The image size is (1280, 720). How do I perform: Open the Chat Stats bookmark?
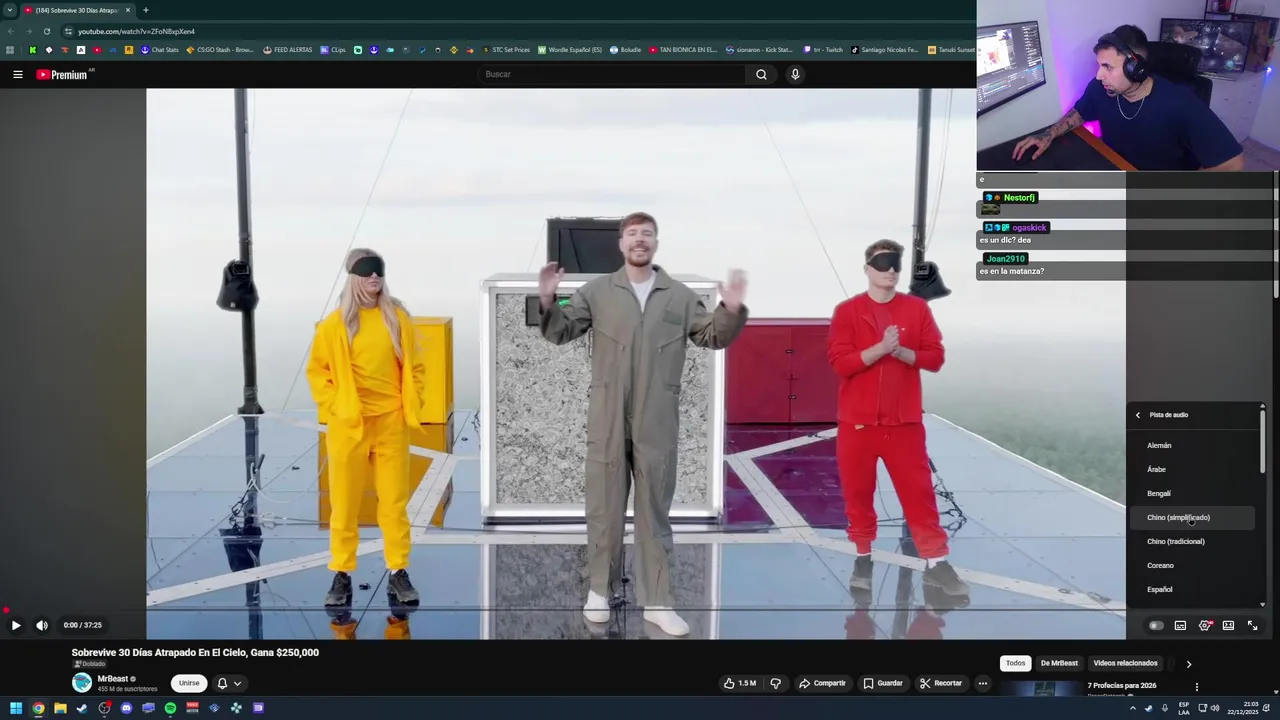[x=160, y=50]
